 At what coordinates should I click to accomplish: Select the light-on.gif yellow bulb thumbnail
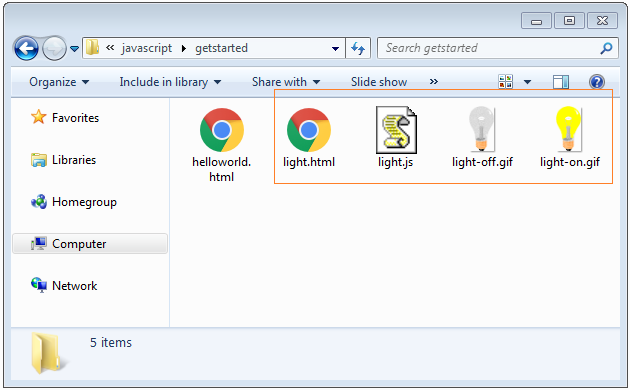click(x=569, y=129)
